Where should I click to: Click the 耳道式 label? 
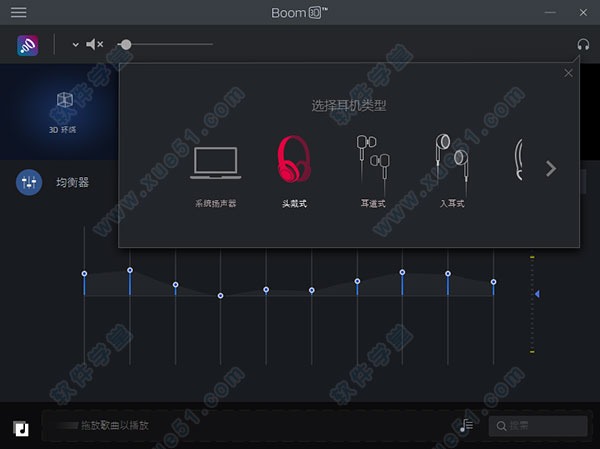pos(373,203)
